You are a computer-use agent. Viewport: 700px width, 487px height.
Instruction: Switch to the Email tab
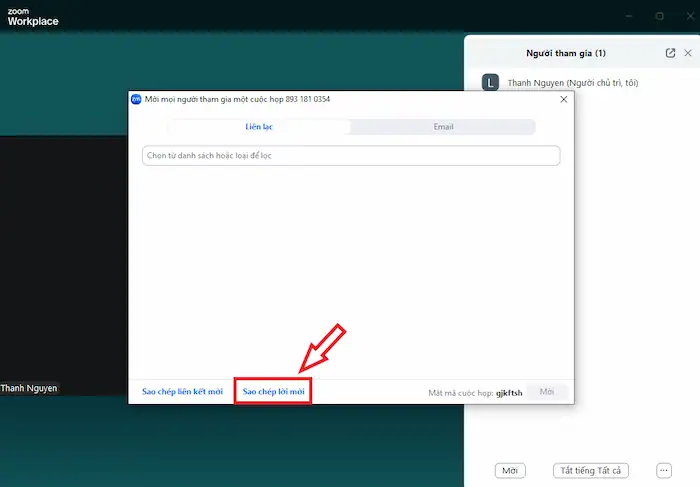click(x=443, y=127)
